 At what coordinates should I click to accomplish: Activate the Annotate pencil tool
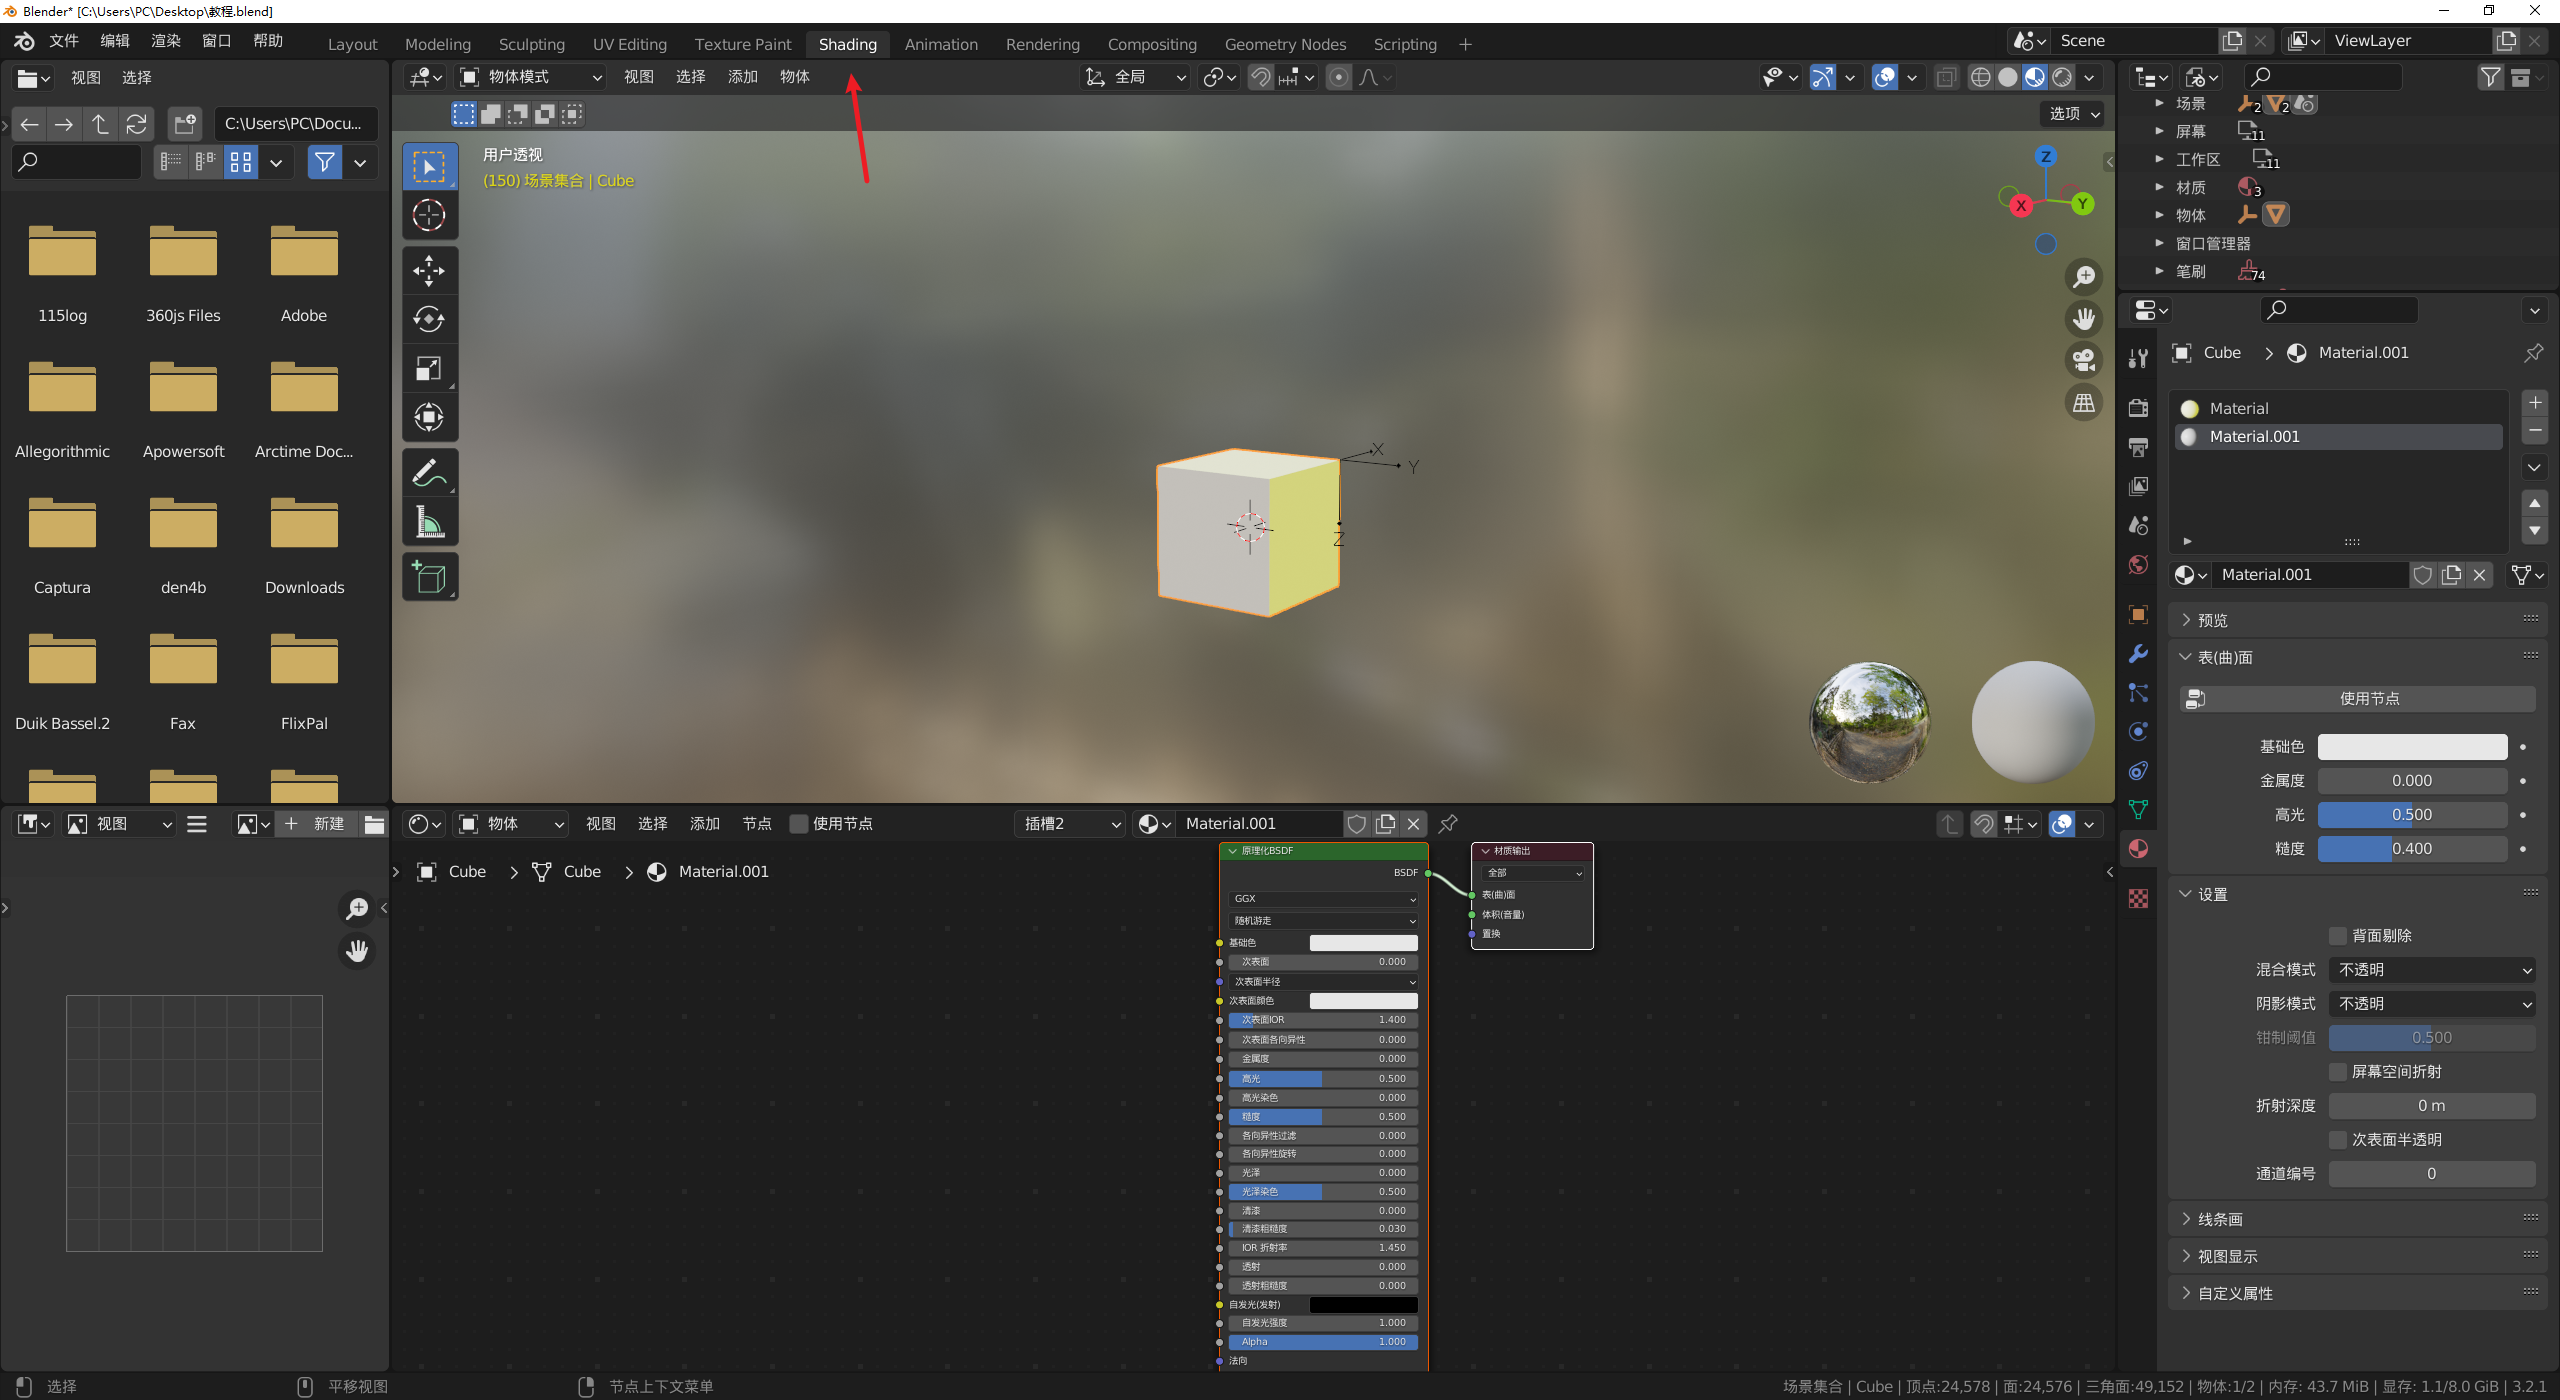pyautogui.click(x=429, y=473)
